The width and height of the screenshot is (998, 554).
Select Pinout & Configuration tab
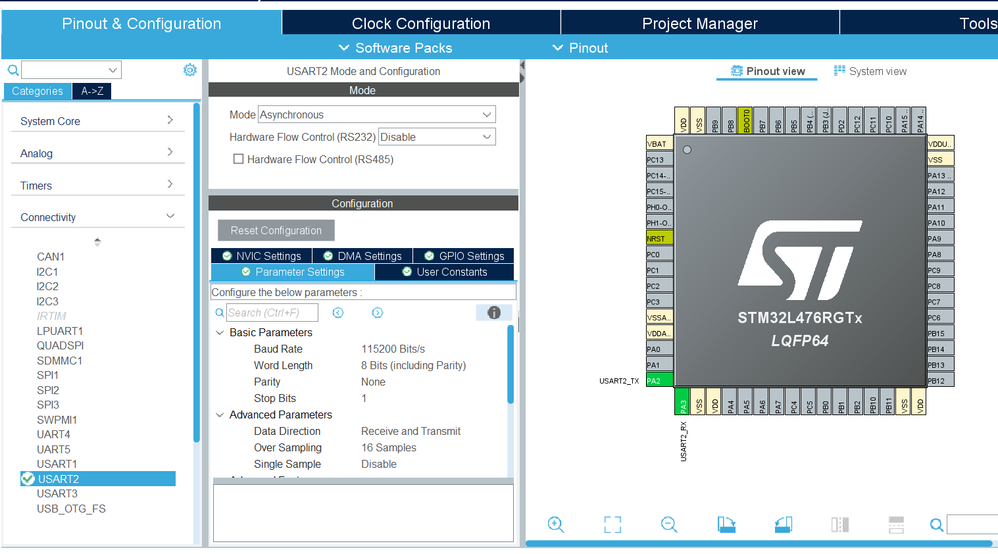coord(141,24)
